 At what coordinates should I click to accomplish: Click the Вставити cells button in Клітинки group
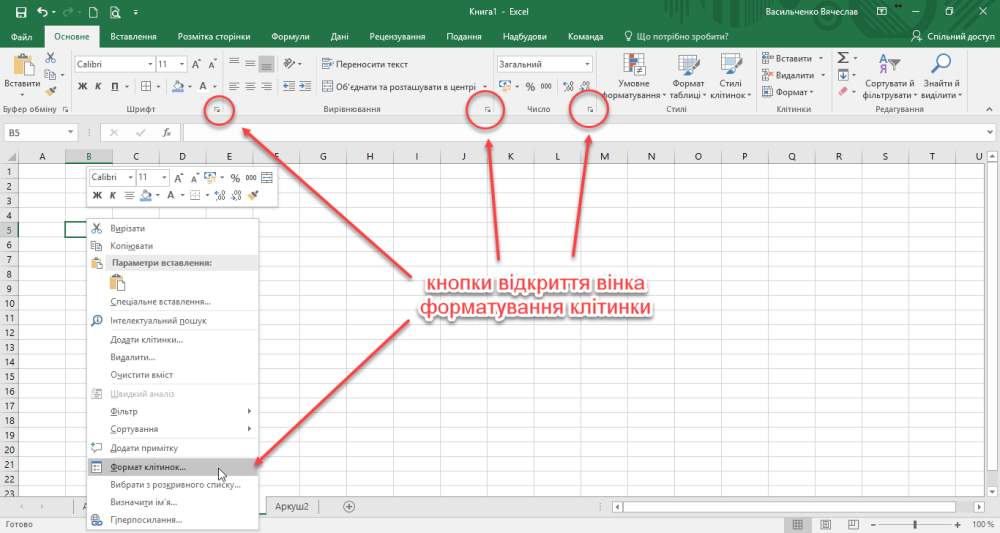788,58
